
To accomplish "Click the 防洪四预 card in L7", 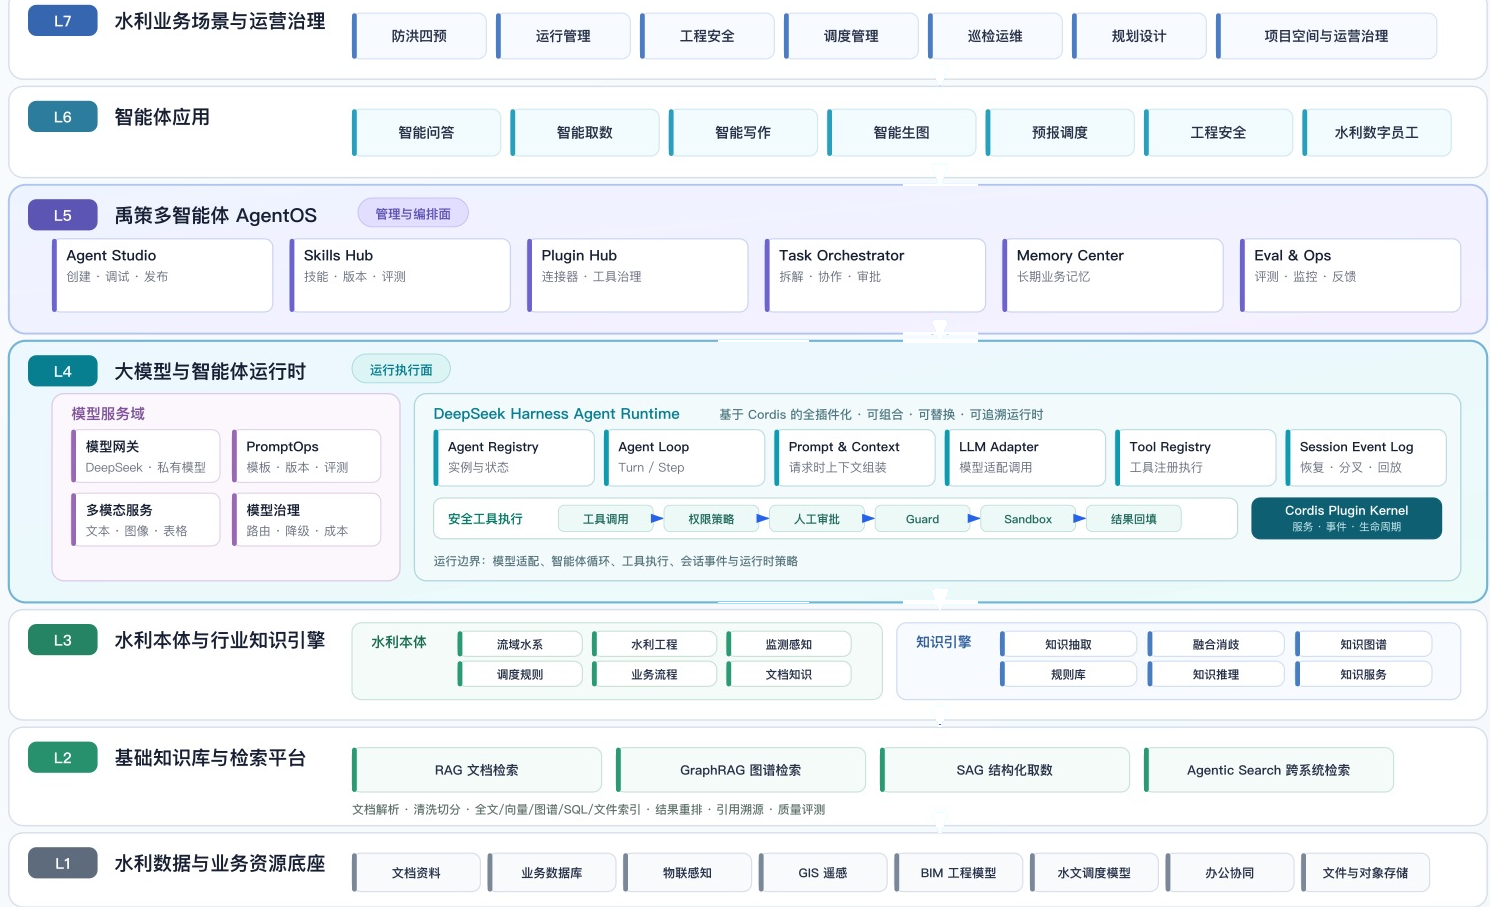I will pos(420,36).
